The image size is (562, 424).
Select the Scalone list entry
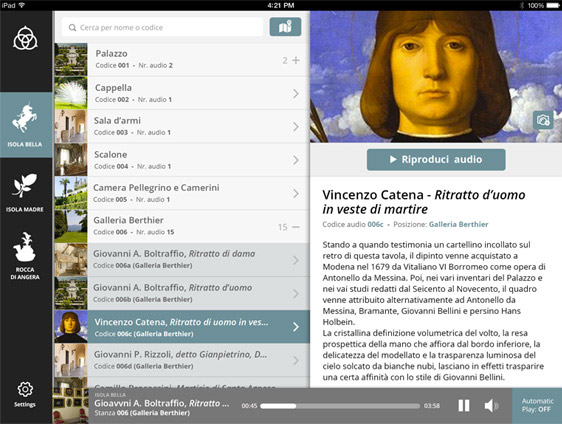click(x=182, y=159)
